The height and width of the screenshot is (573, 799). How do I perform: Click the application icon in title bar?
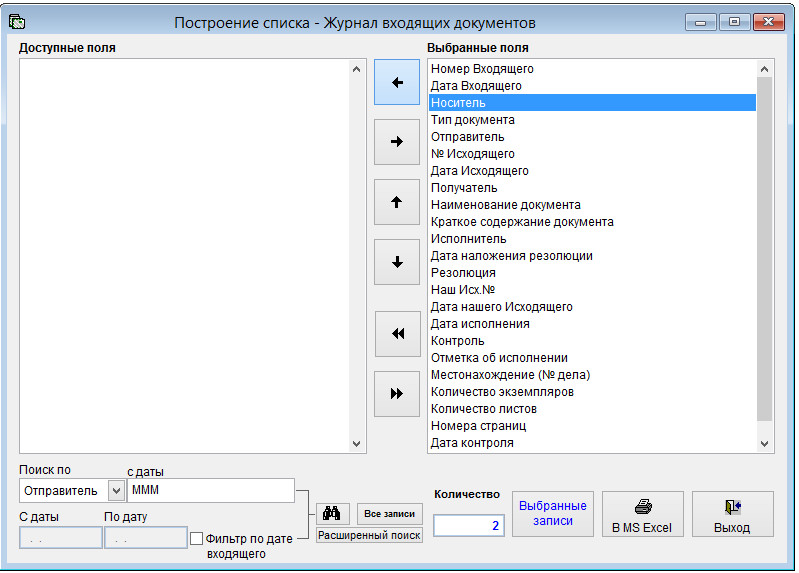tap(17, 22)
